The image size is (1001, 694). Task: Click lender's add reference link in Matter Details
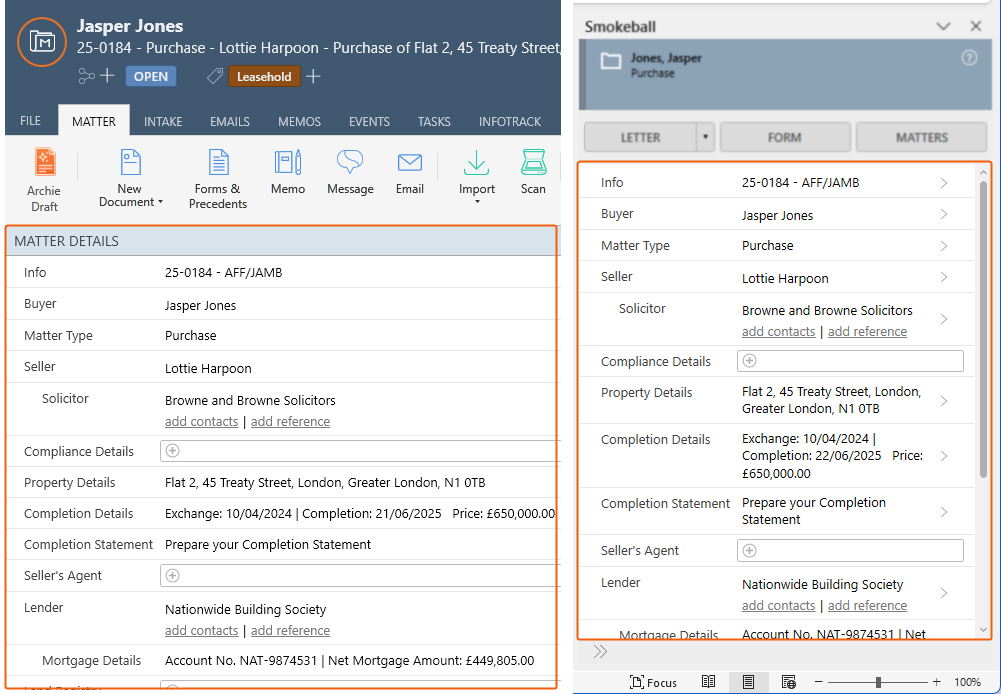(x=290, y=630)
